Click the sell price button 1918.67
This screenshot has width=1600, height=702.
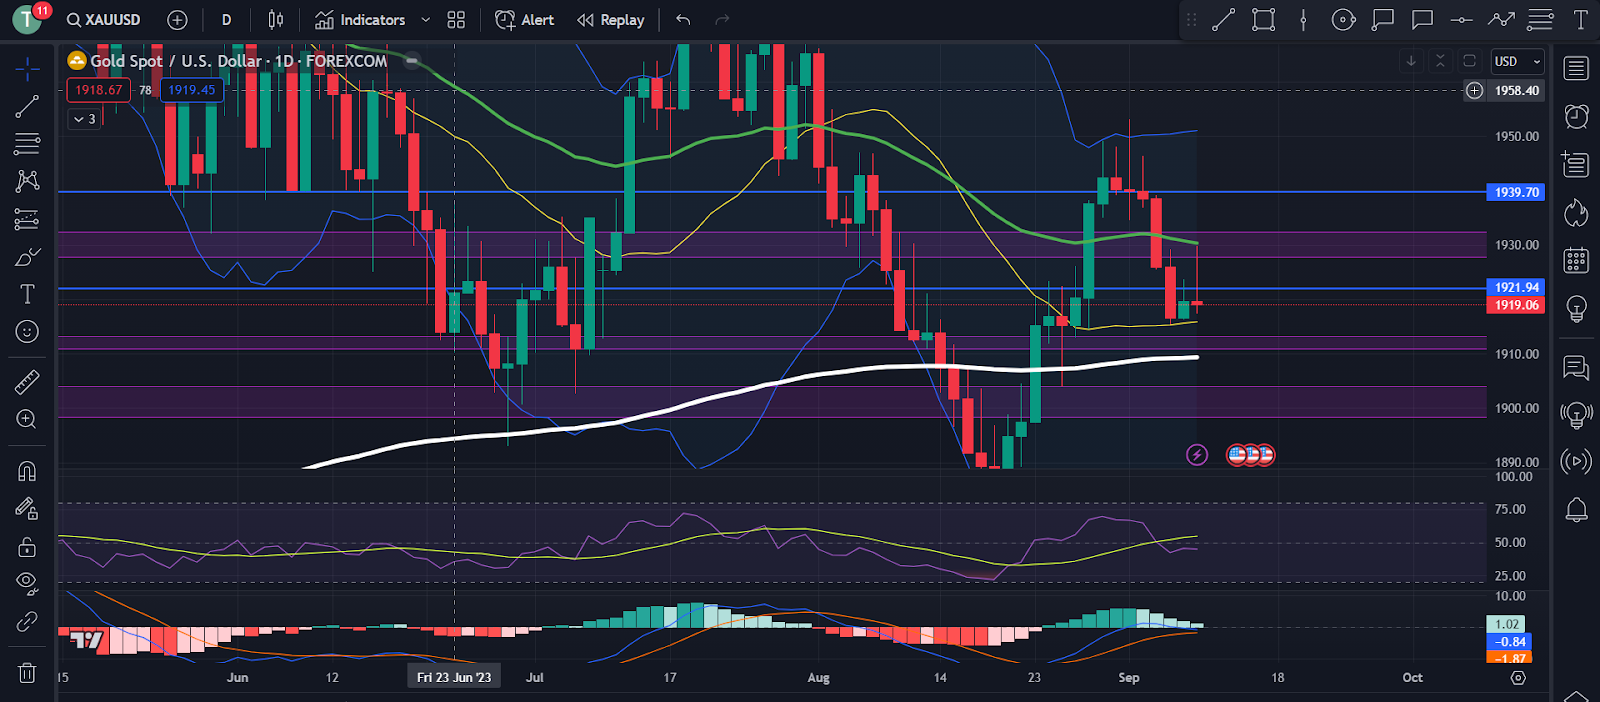tap(98, 90)
